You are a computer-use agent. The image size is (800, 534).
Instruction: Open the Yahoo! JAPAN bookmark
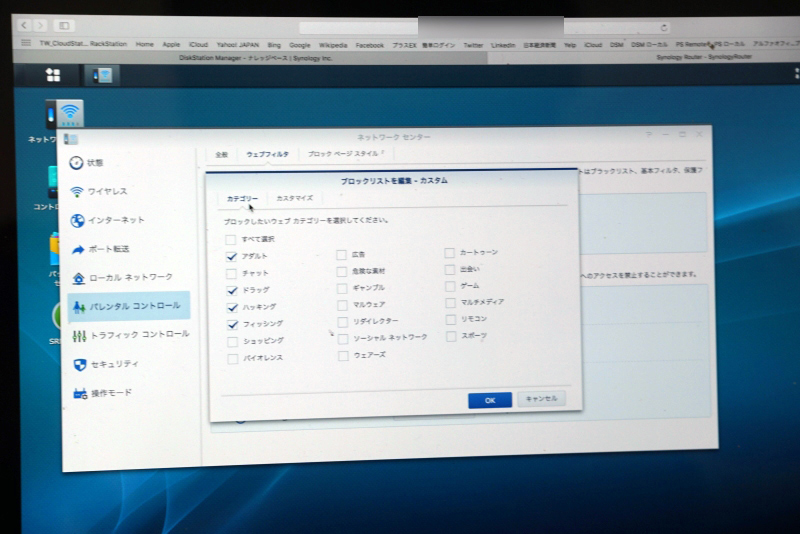[x=237, y=45]
